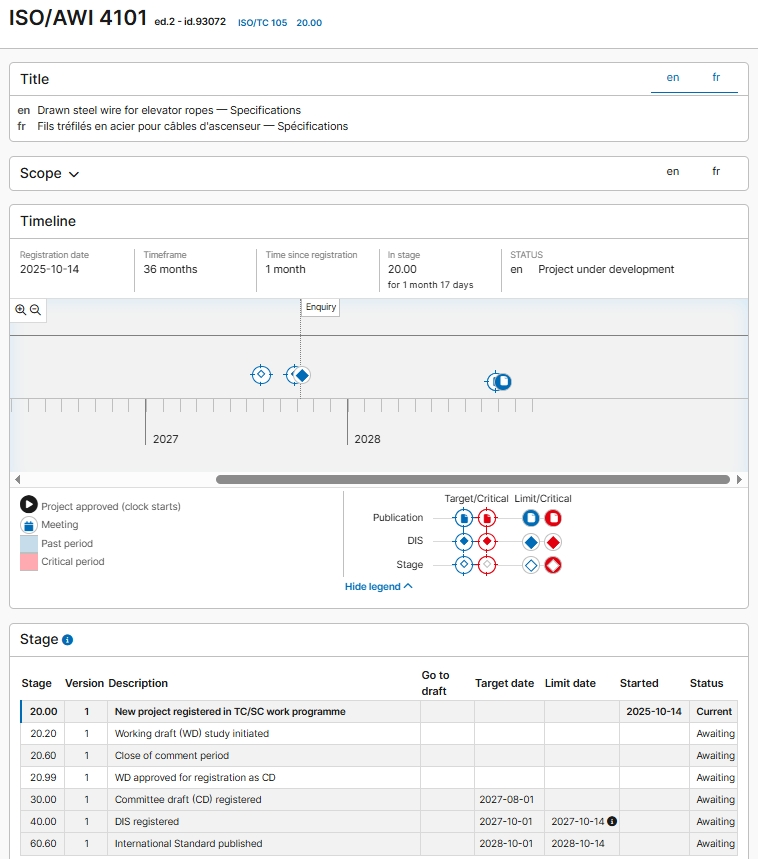Click the Project approved clock icon in legend
Image resolution: width=758 pixels, height=859 pixels.
pos(29,506)
